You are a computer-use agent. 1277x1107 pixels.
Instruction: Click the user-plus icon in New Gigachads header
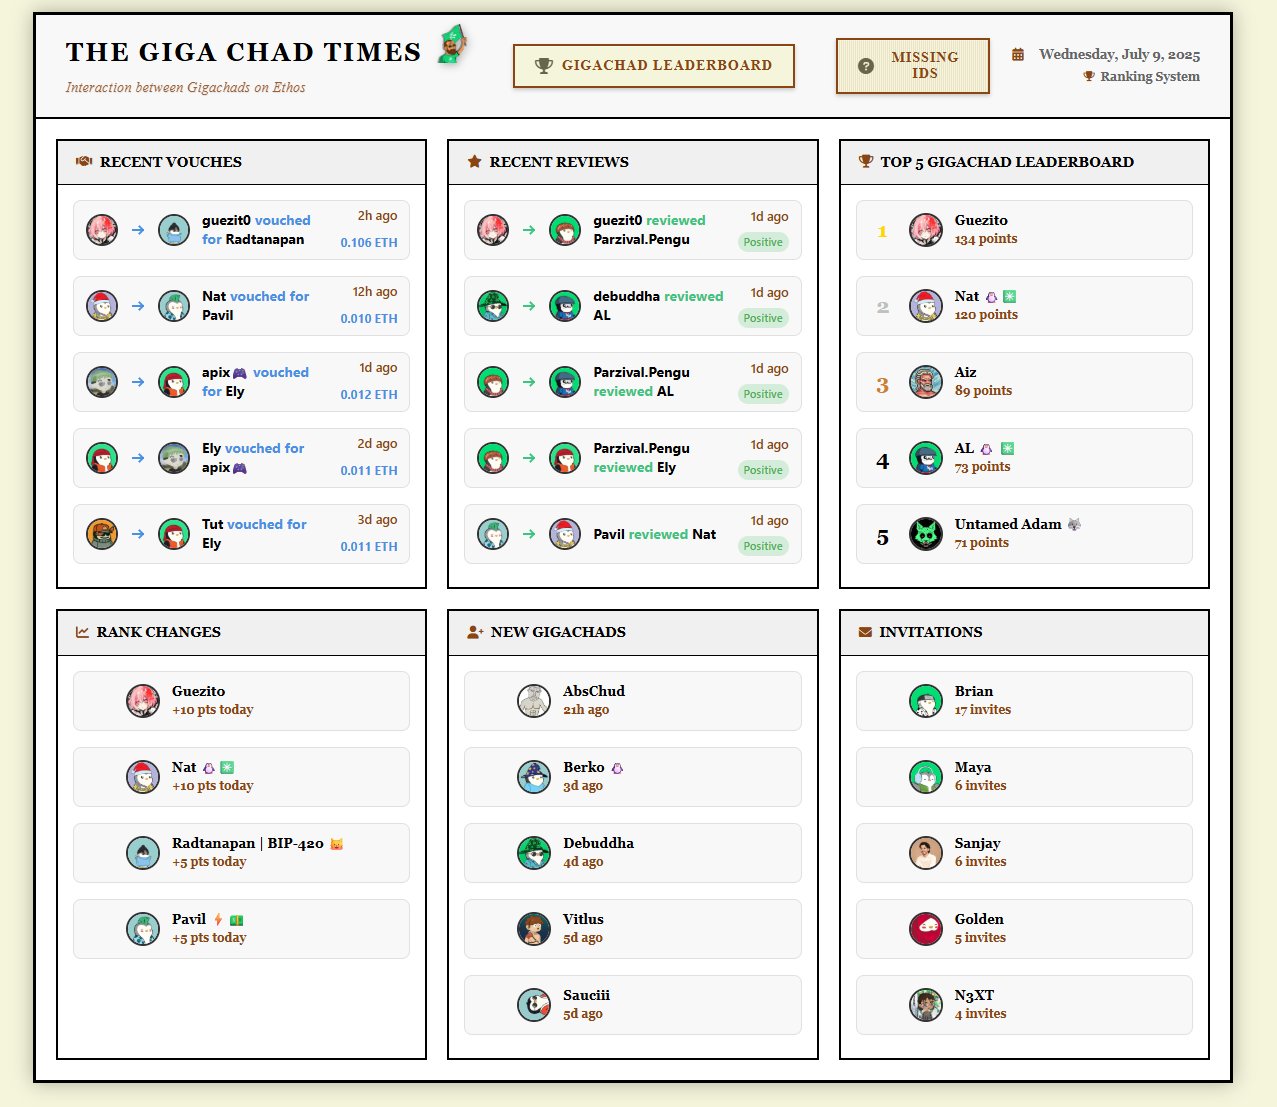click(x=475, y=632)
